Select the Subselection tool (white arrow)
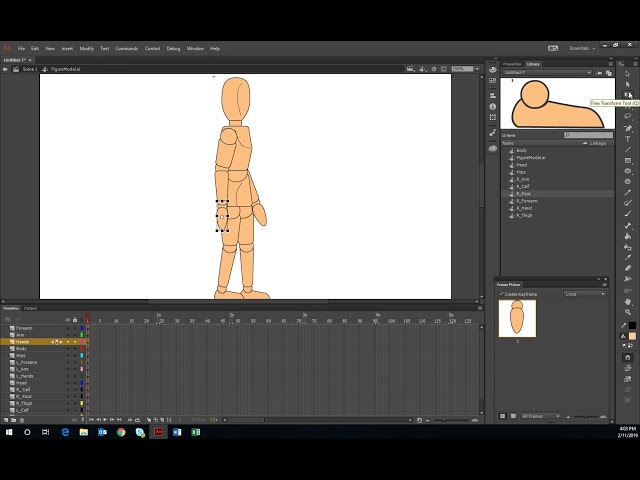Image resolution: width=640 pixels, height=480 pixels. [x=627, y=84]
